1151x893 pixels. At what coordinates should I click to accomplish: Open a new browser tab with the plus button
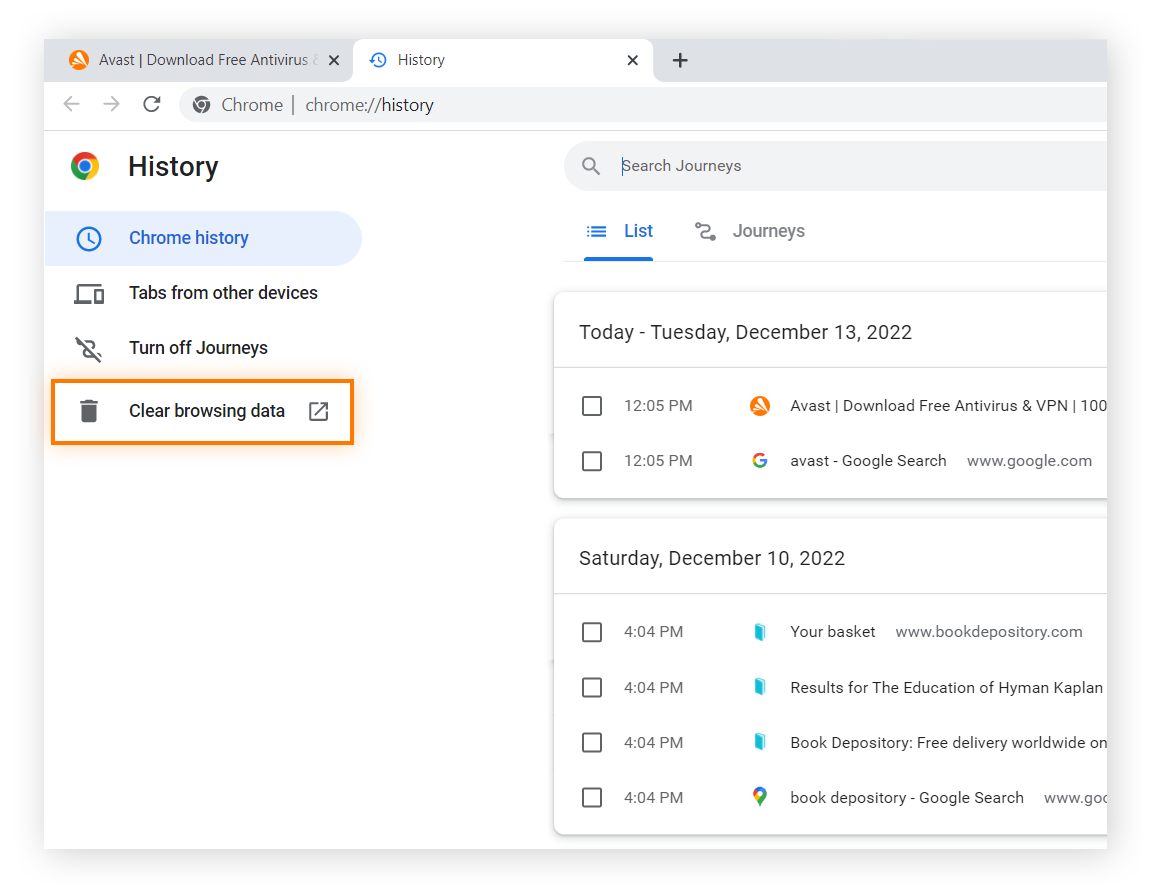coord(680,60)
